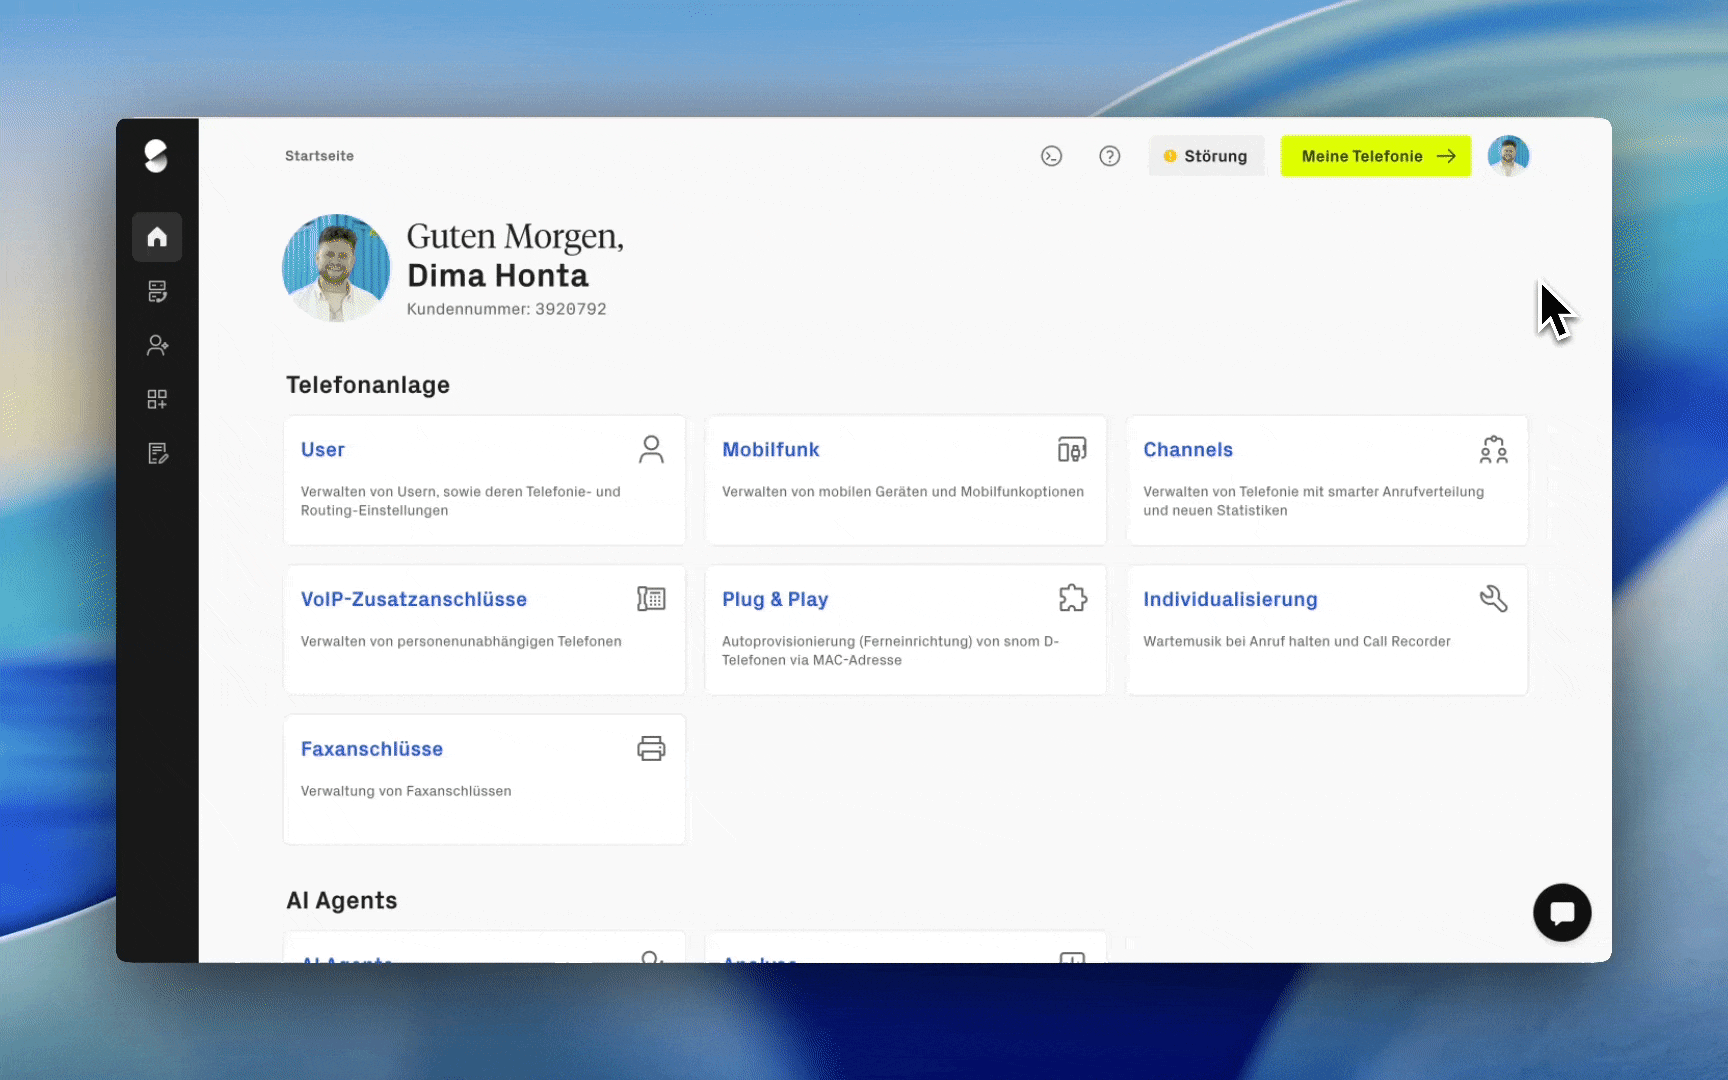This screenshot has height=1080, width=1728.
Task: Open the VoIP-Zusatzanschlüsse link
Action: tap(414, 599)
